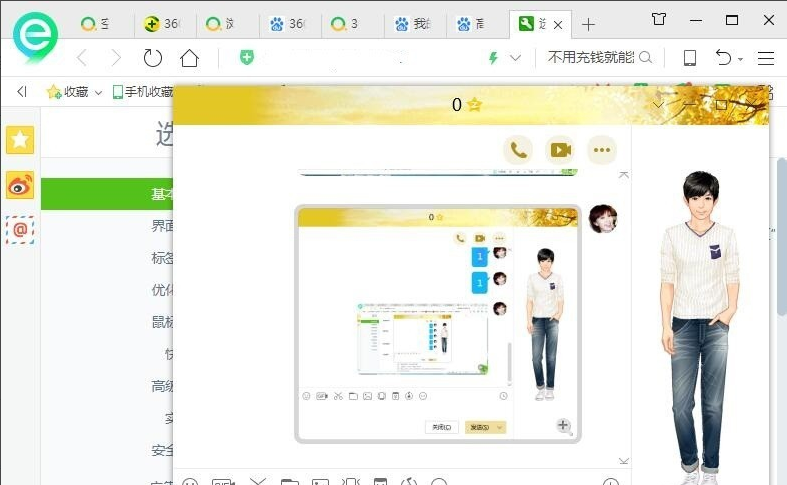The width and height of the screenshot is (787, 485).
Task: Open the screenshot image in chat message
Action: coord(438,324)
